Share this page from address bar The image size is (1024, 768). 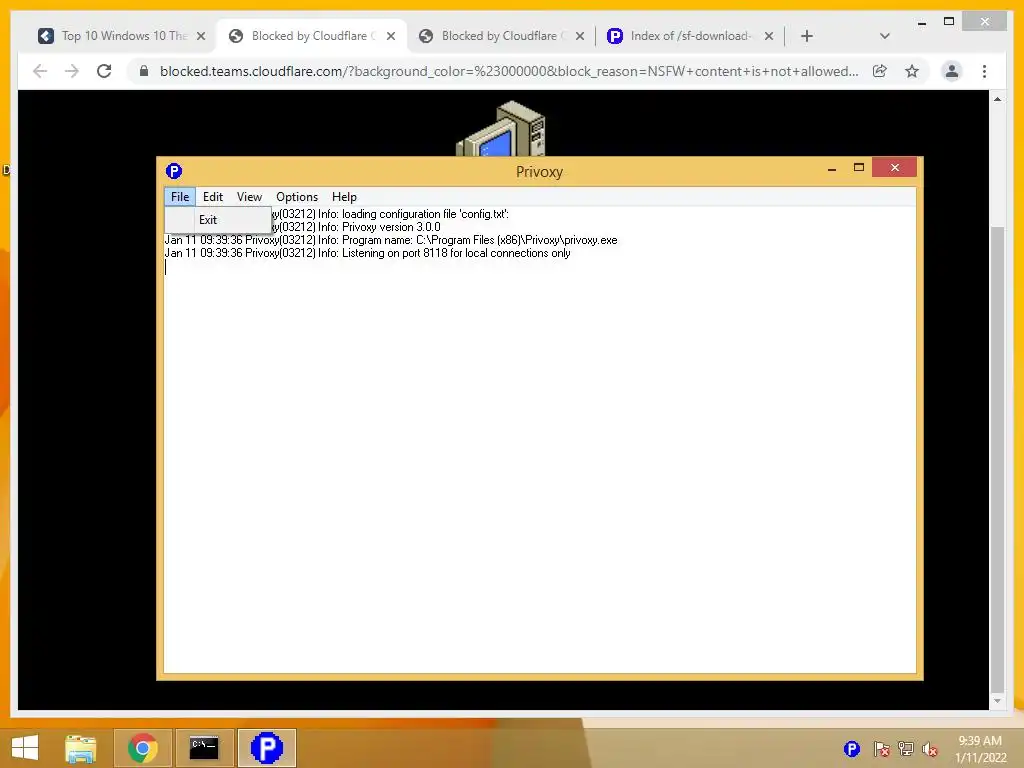tap(880, 71)
